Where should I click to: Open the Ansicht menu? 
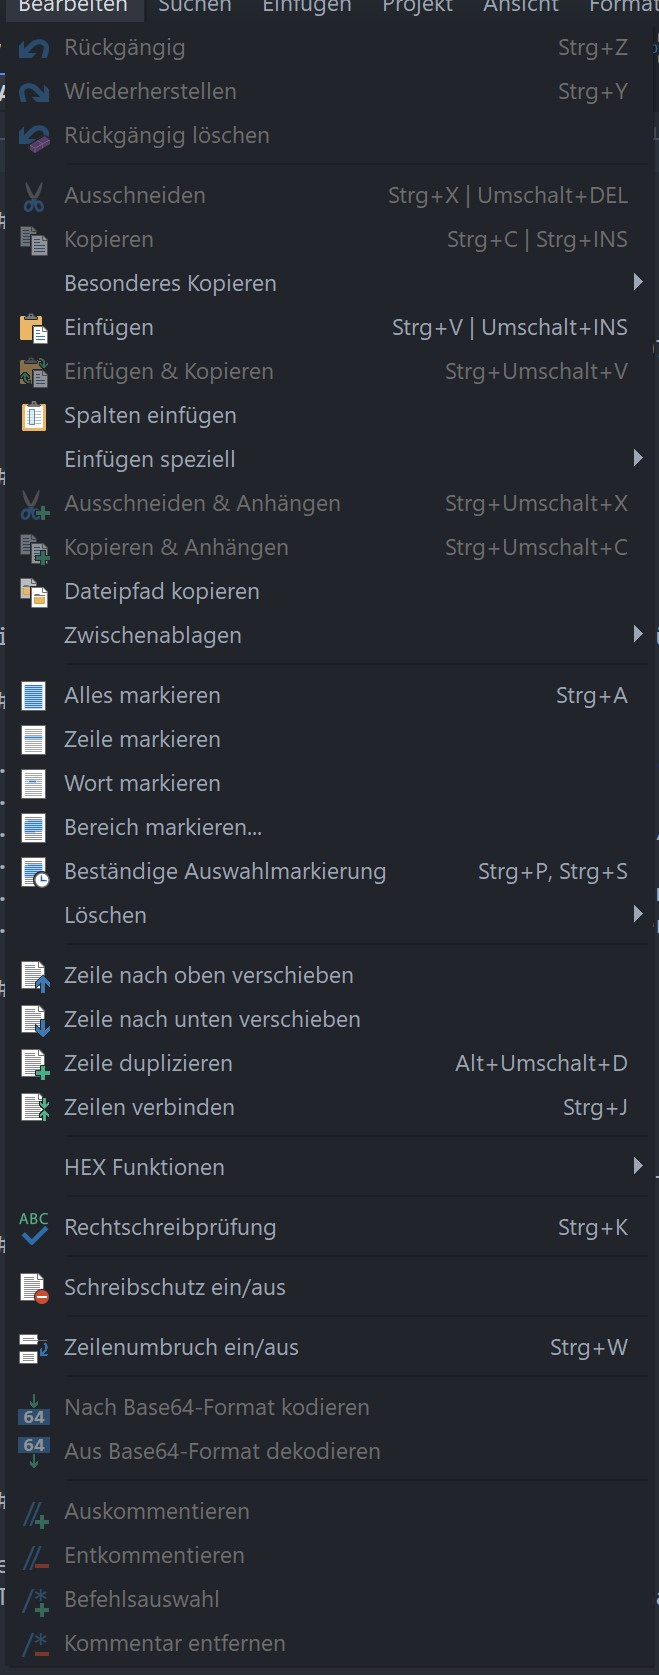(x=521, y=6)
